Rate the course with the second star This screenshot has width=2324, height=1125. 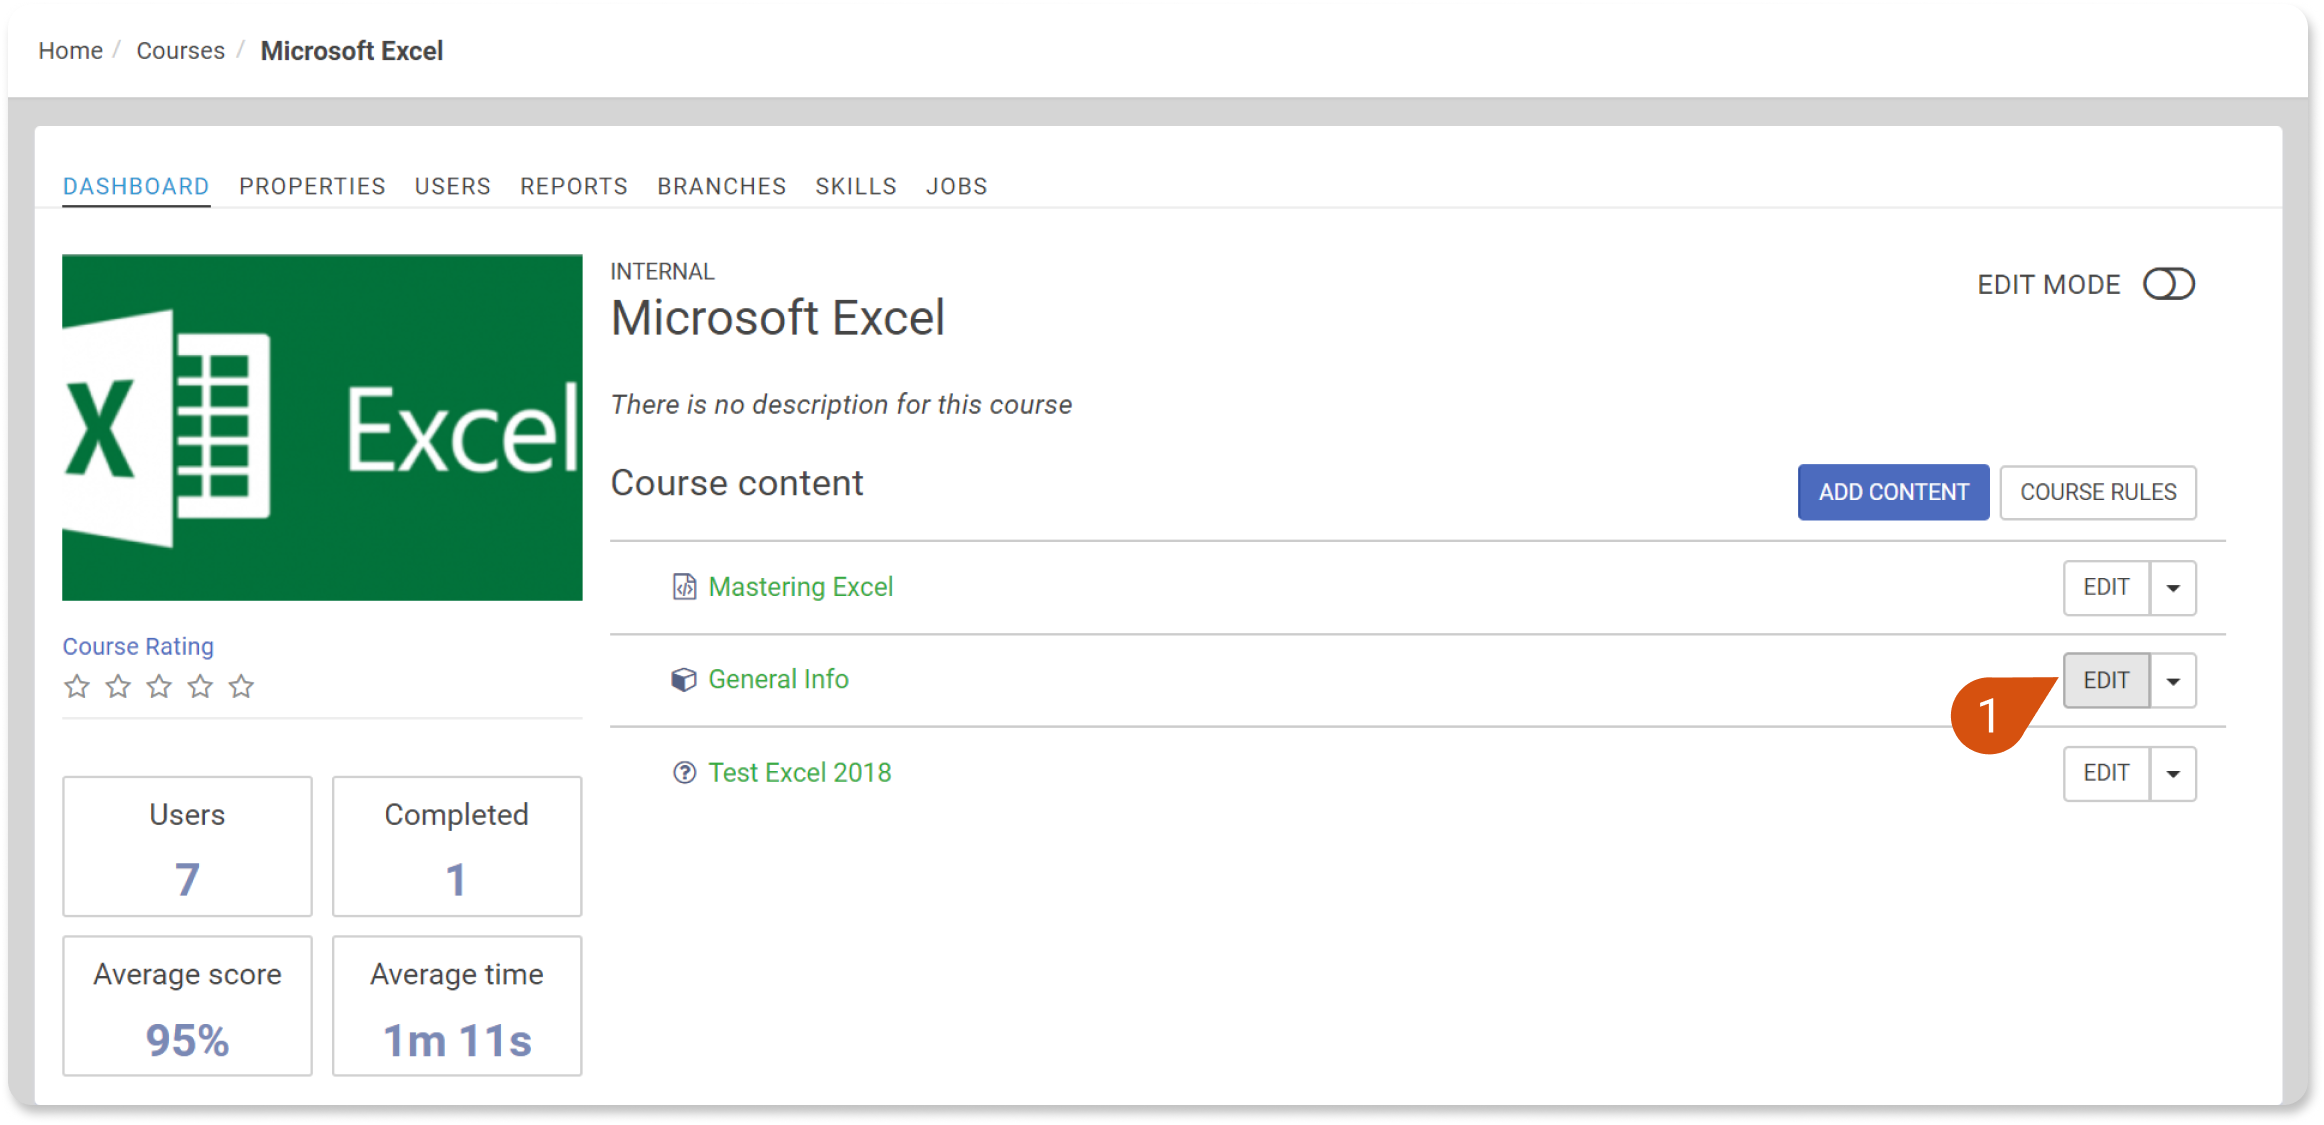[118, 686]
